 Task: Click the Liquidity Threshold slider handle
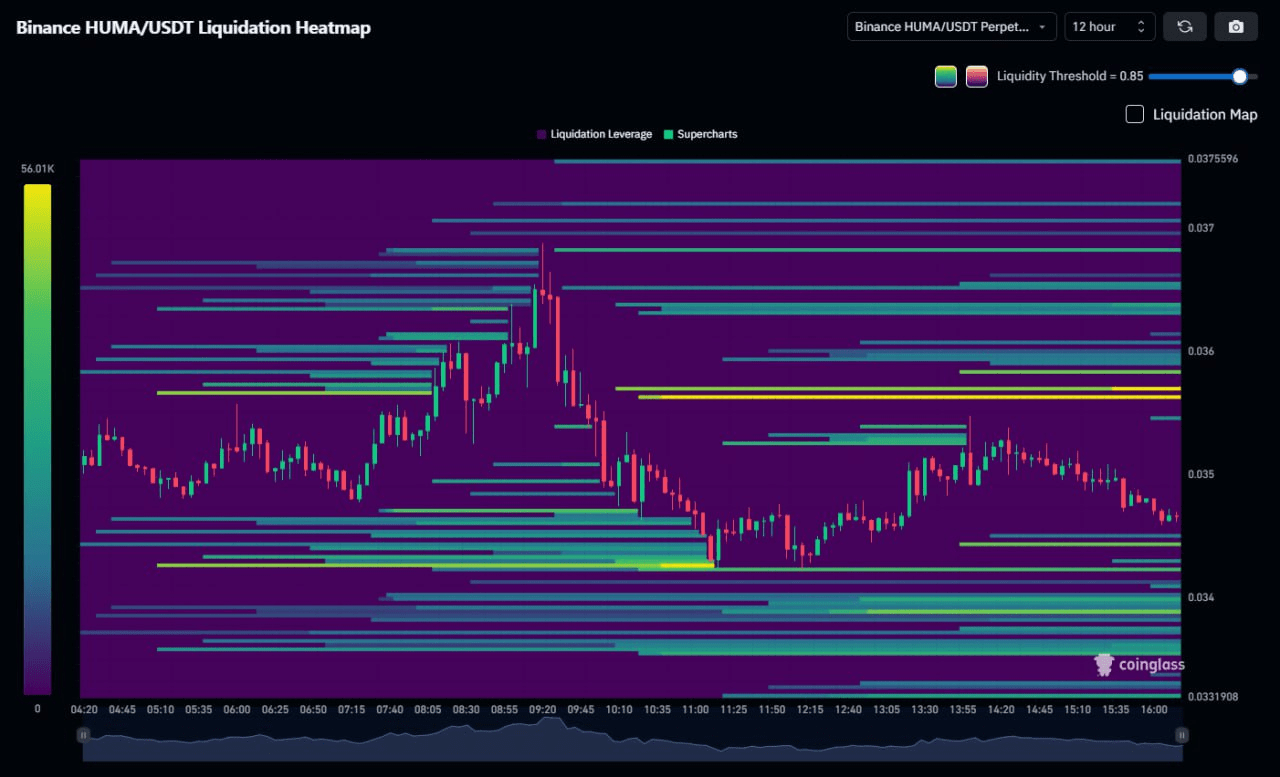[1240, 76]
